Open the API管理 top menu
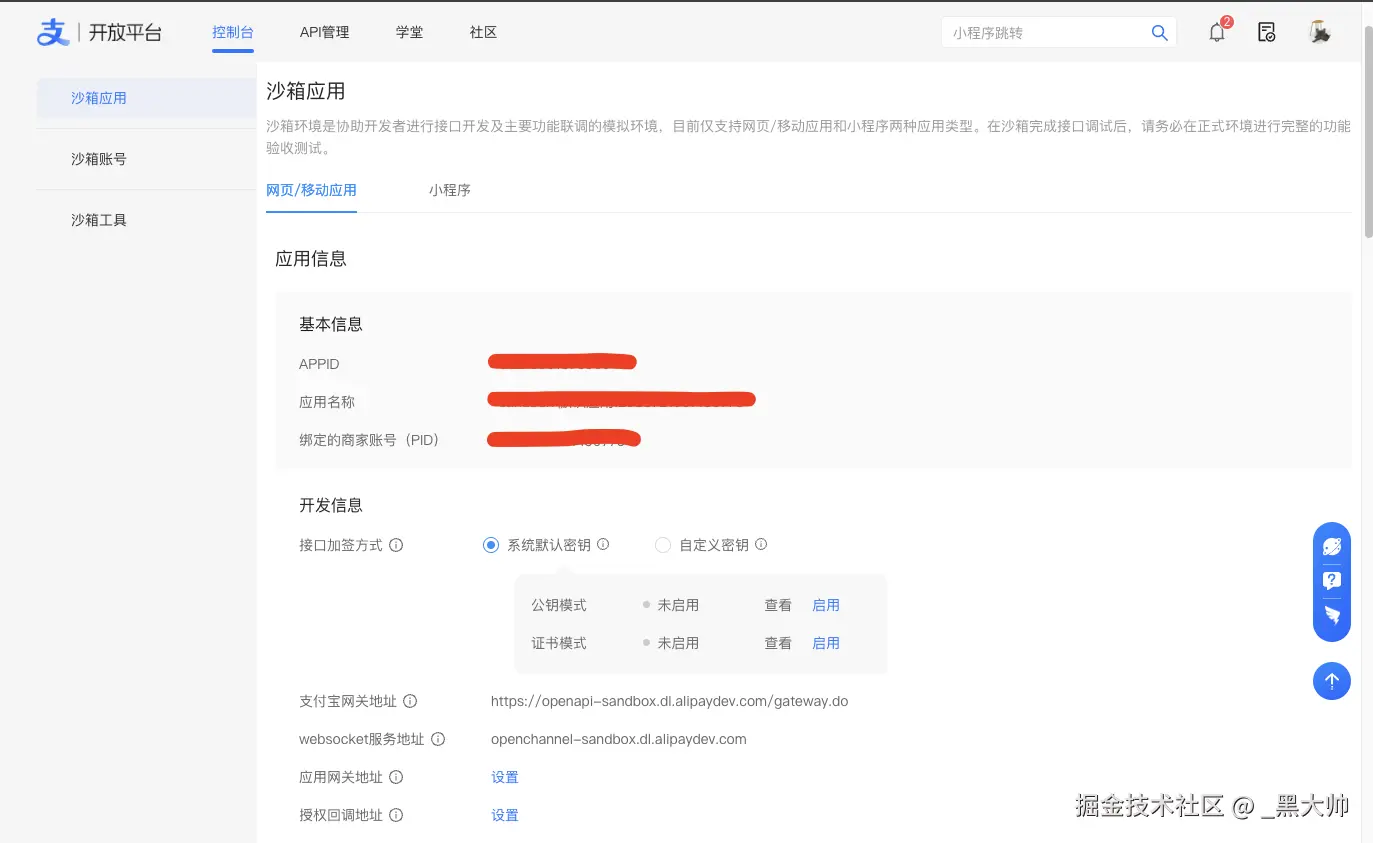This screenshot has width=1373, height=843. [x=325, y=32]
